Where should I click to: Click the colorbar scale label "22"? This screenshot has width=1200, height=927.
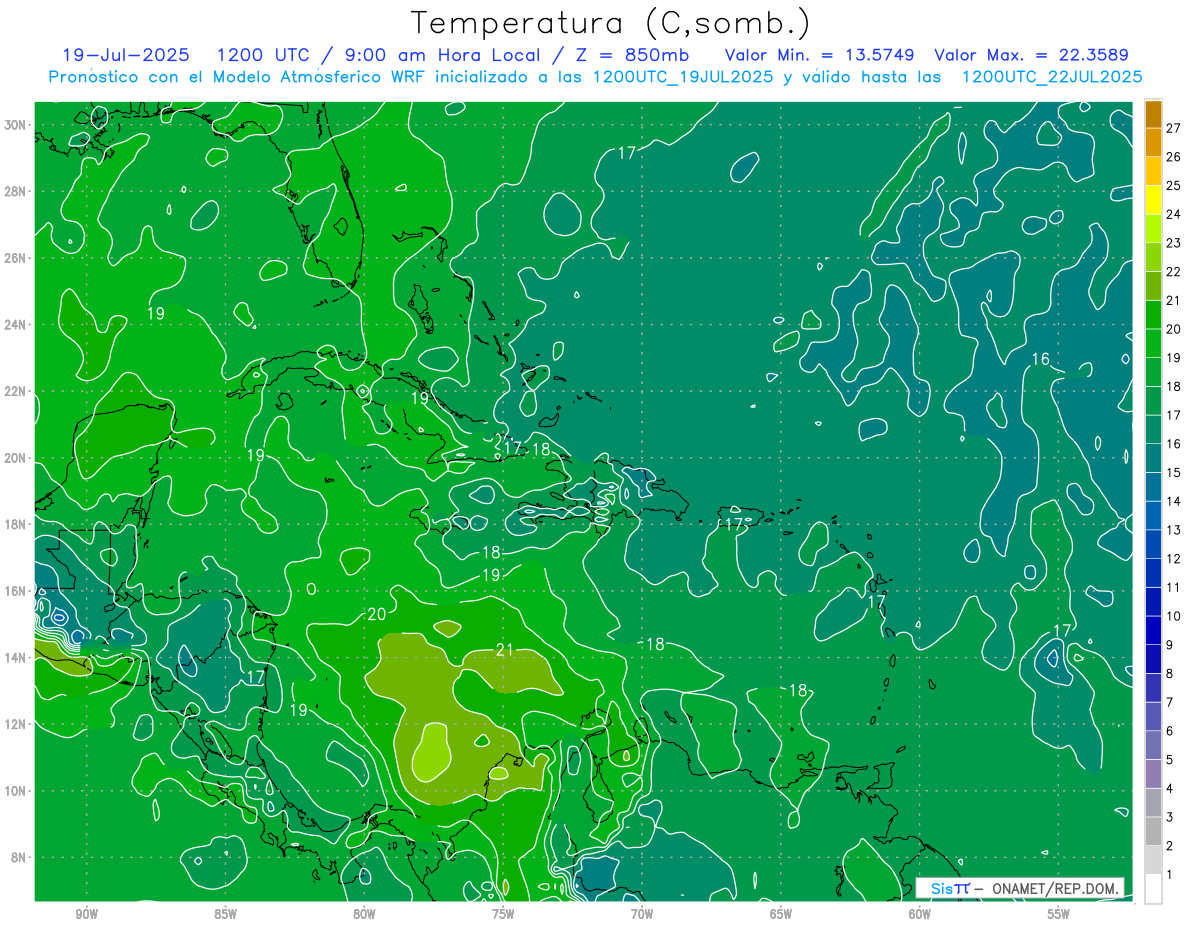1174,271
